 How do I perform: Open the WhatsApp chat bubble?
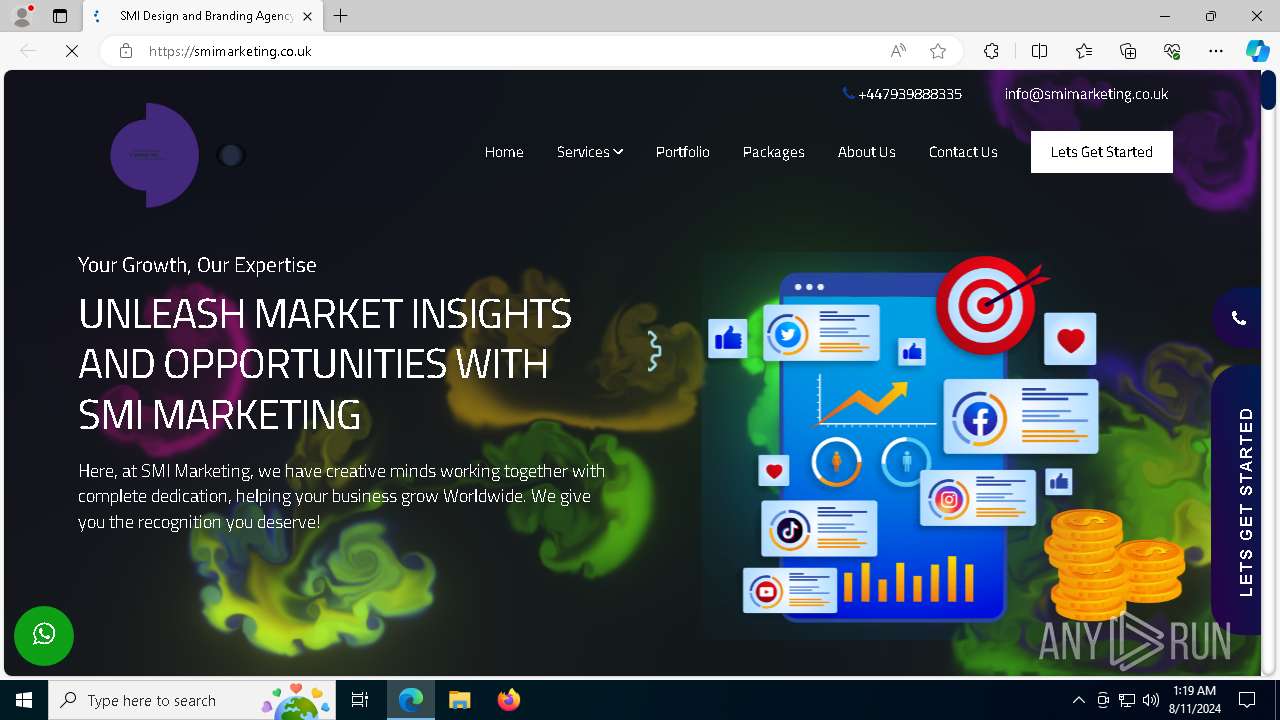pos(44,636)
